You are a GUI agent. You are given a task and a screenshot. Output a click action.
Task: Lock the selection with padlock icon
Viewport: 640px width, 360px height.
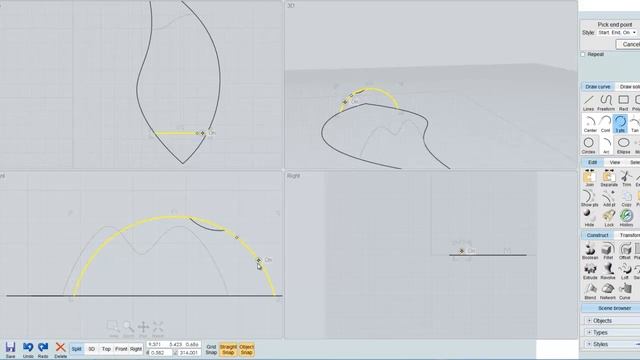pyautogui.click(x=609, y=218)
